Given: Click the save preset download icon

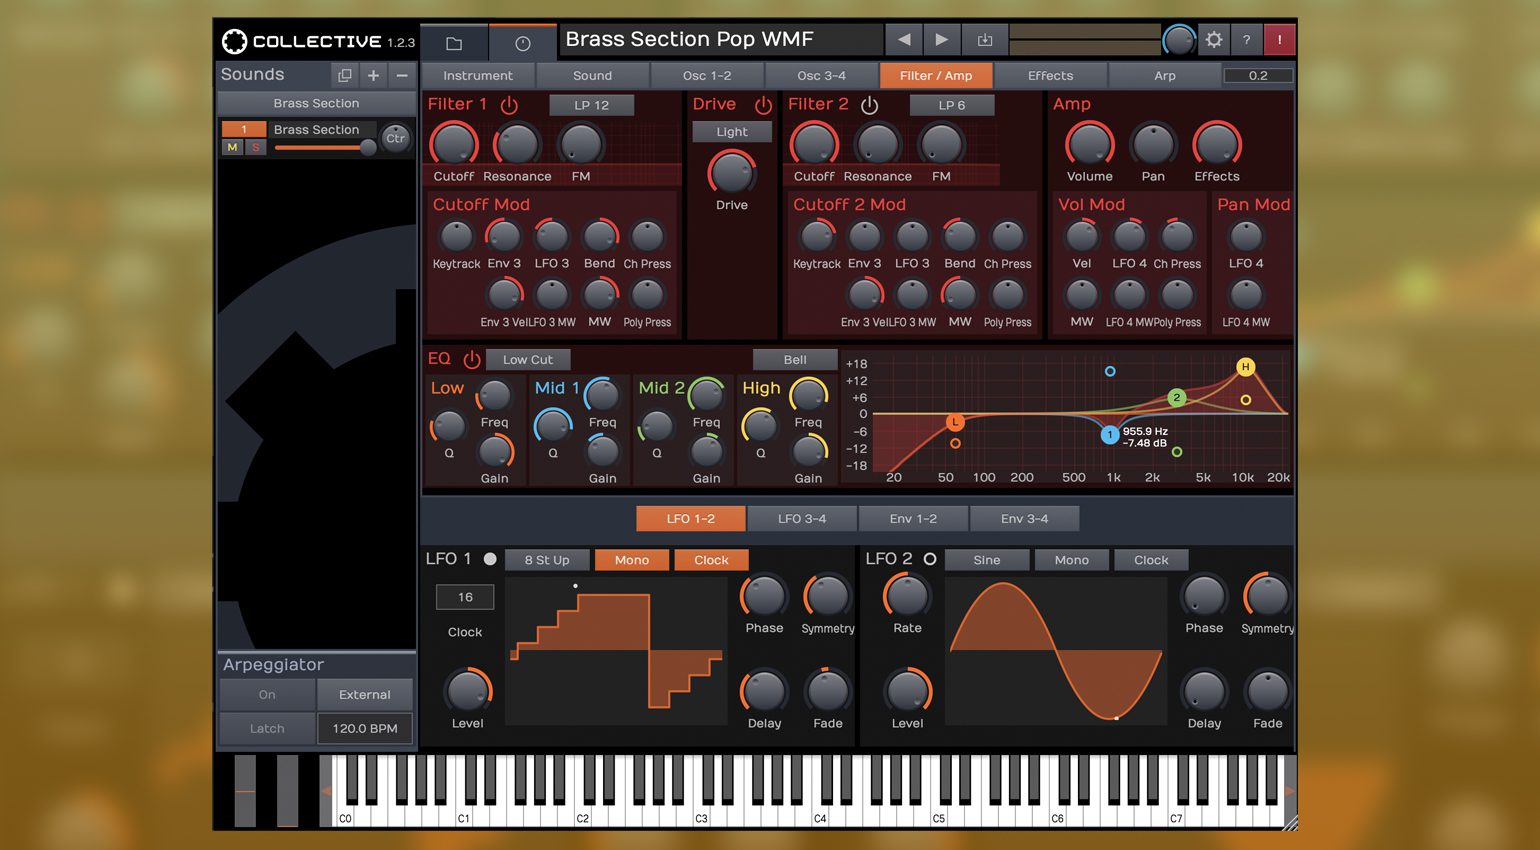Looking at the screenshot, I should click(985, 40).
